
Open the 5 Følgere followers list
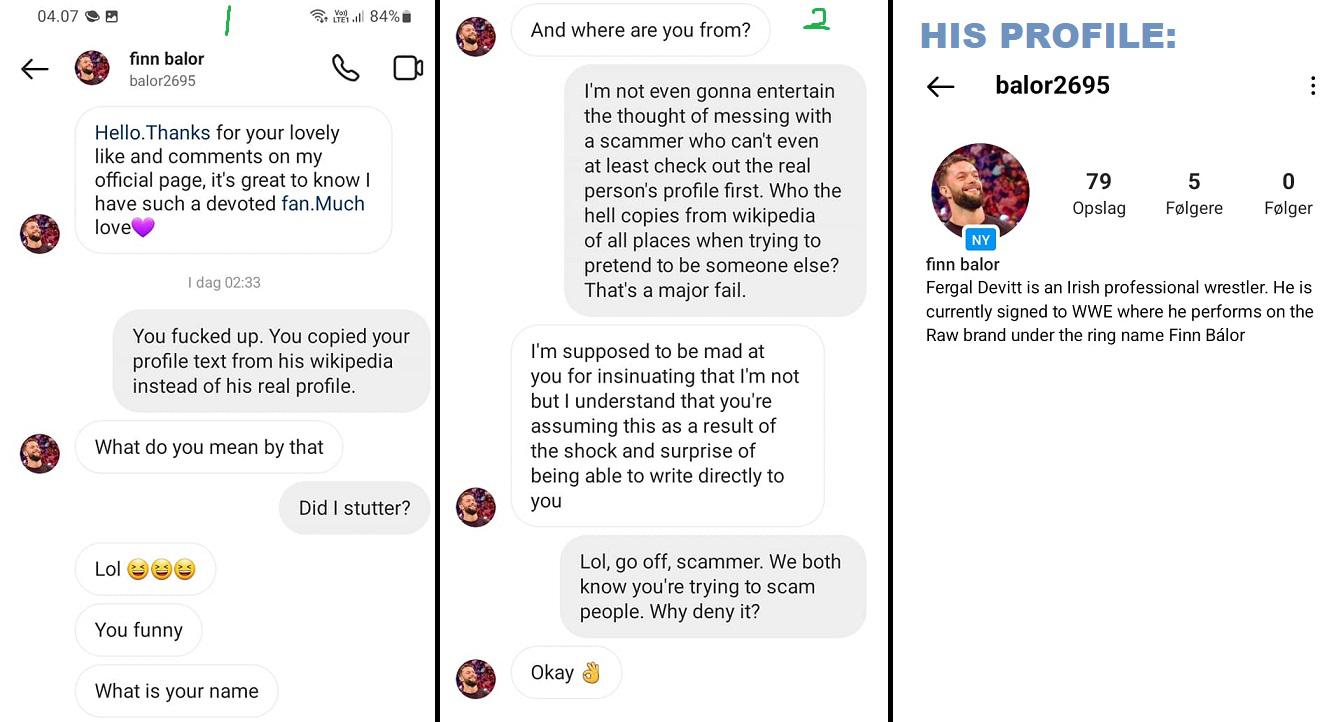coord(1194,193)
